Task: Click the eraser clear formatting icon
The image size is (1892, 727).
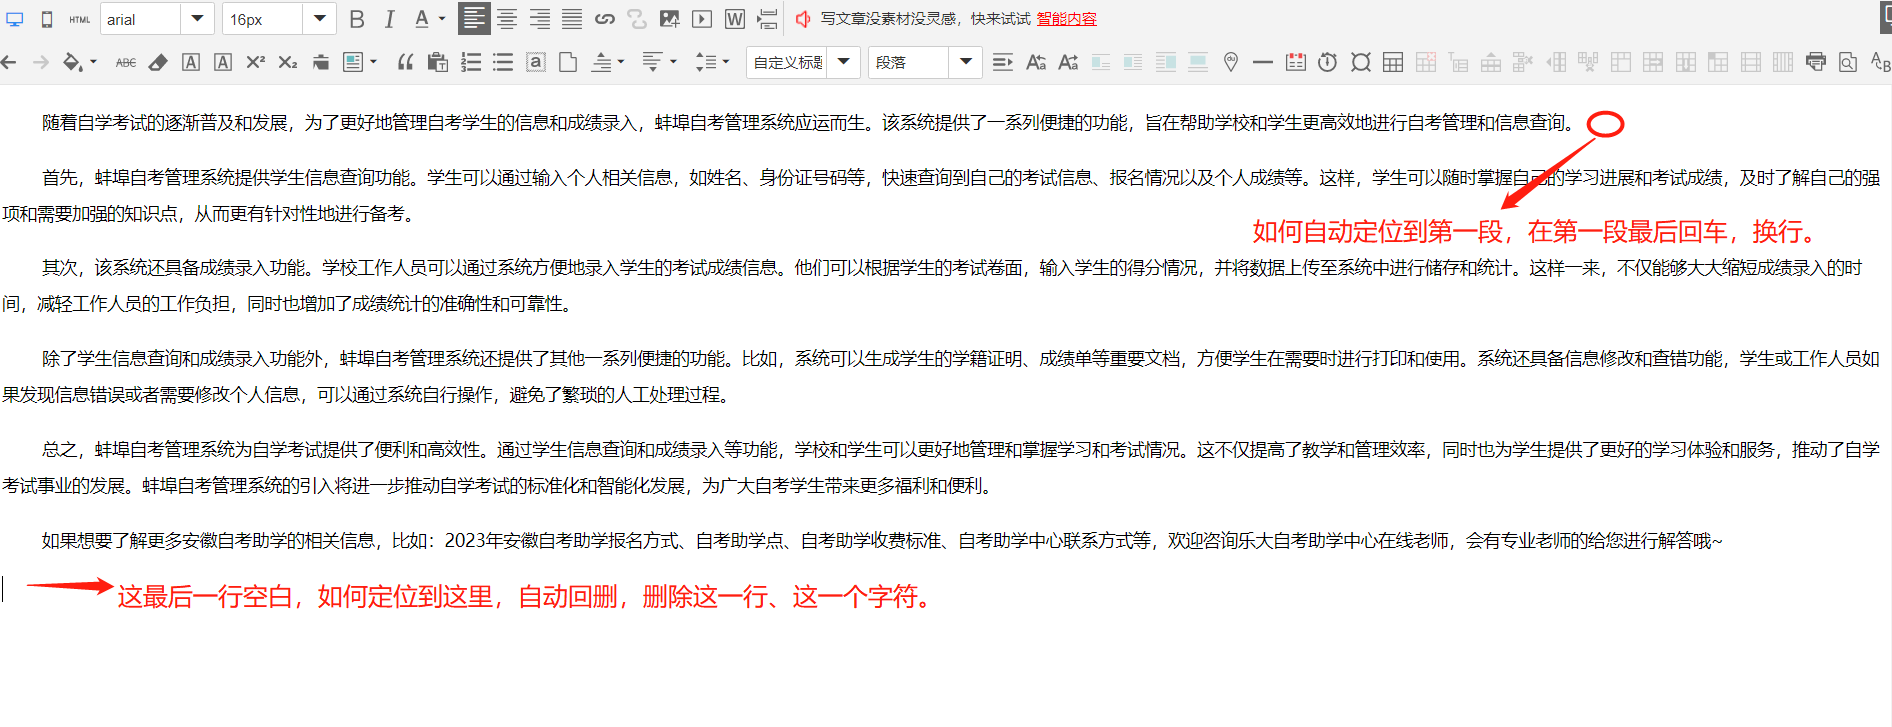Action: coord(158,62)
